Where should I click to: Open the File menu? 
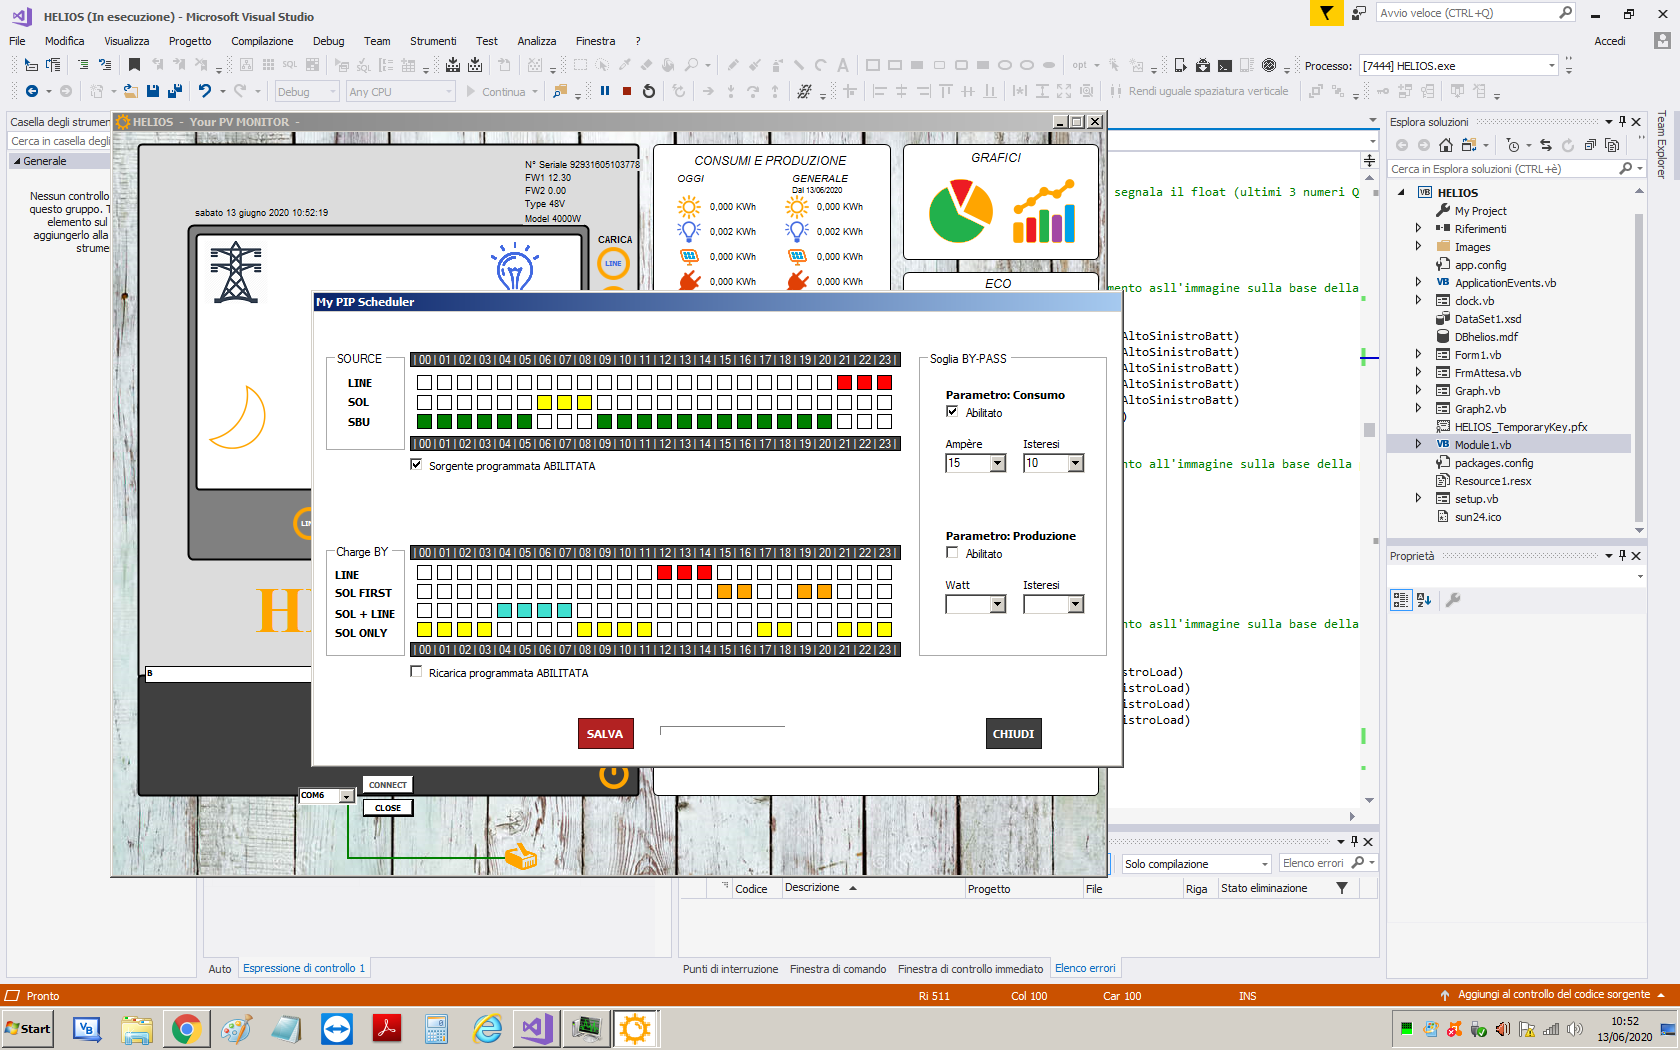pyautogui.click(x=17, y=41)
